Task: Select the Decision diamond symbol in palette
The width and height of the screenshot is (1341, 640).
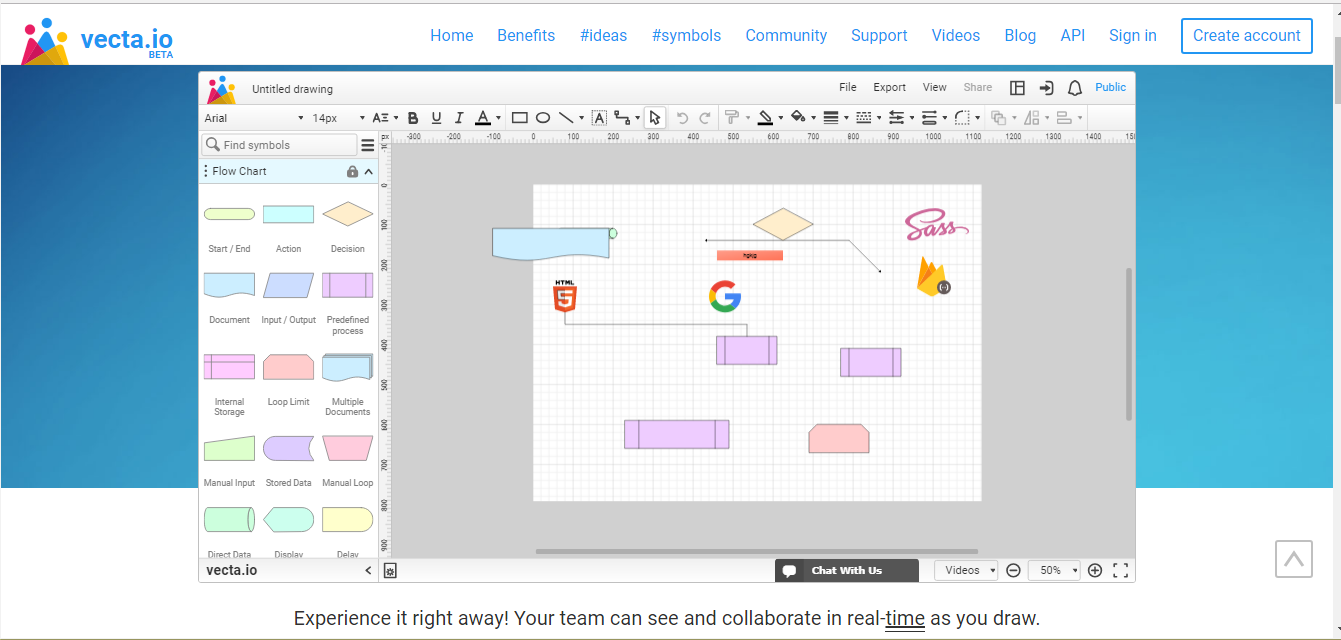Action: coord(348,214)
